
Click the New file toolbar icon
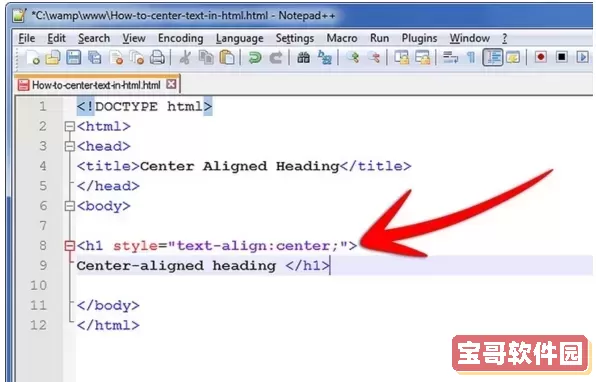(32, 58)
